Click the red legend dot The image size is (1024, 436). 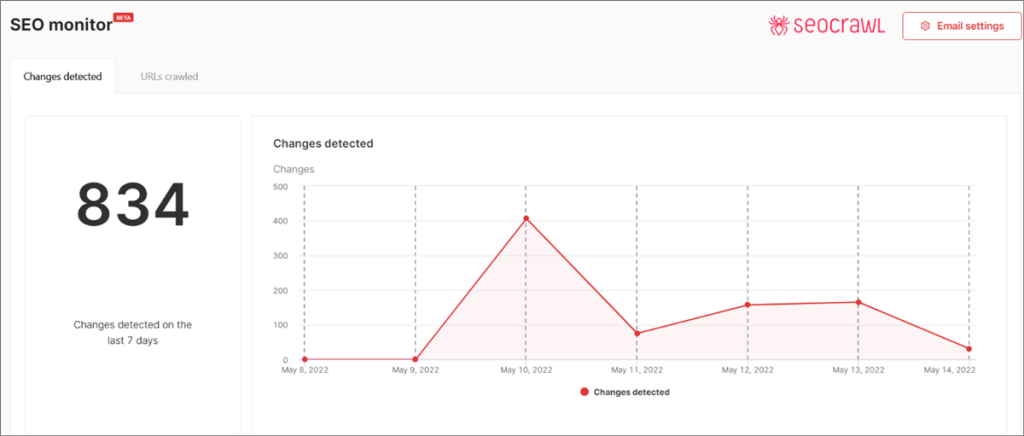(584, 392)
